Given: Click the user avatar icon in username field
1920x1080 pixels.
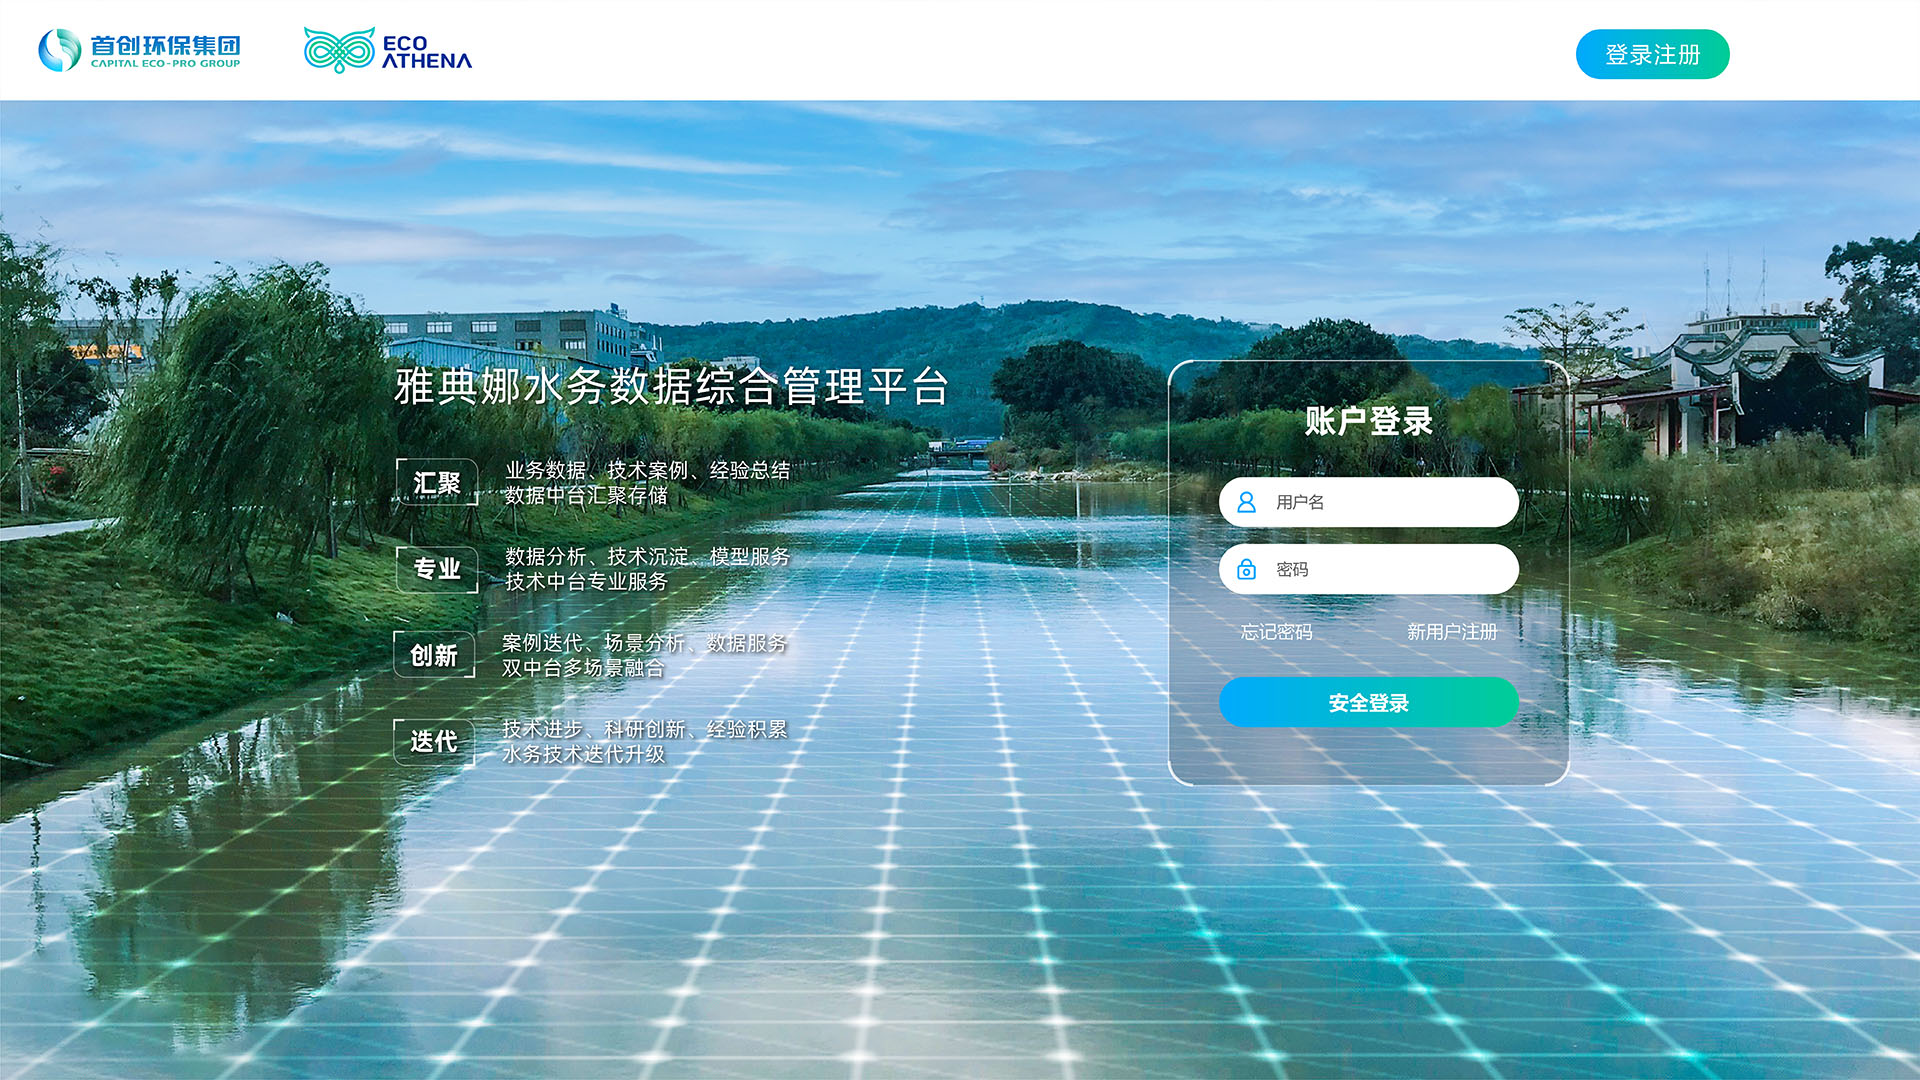Looking at the screenshot, I should click(x=1246, y=502).
